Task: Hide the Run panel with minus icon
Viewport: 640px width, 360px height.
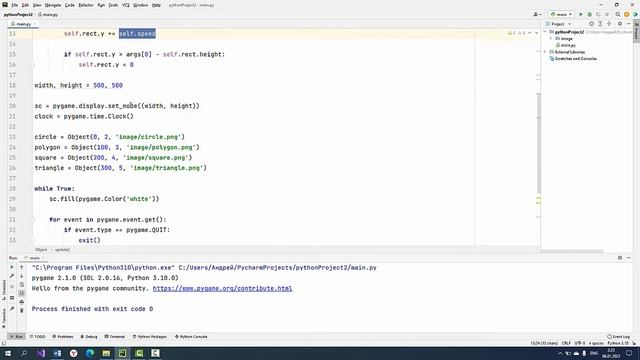Action: tap(629, 258)
